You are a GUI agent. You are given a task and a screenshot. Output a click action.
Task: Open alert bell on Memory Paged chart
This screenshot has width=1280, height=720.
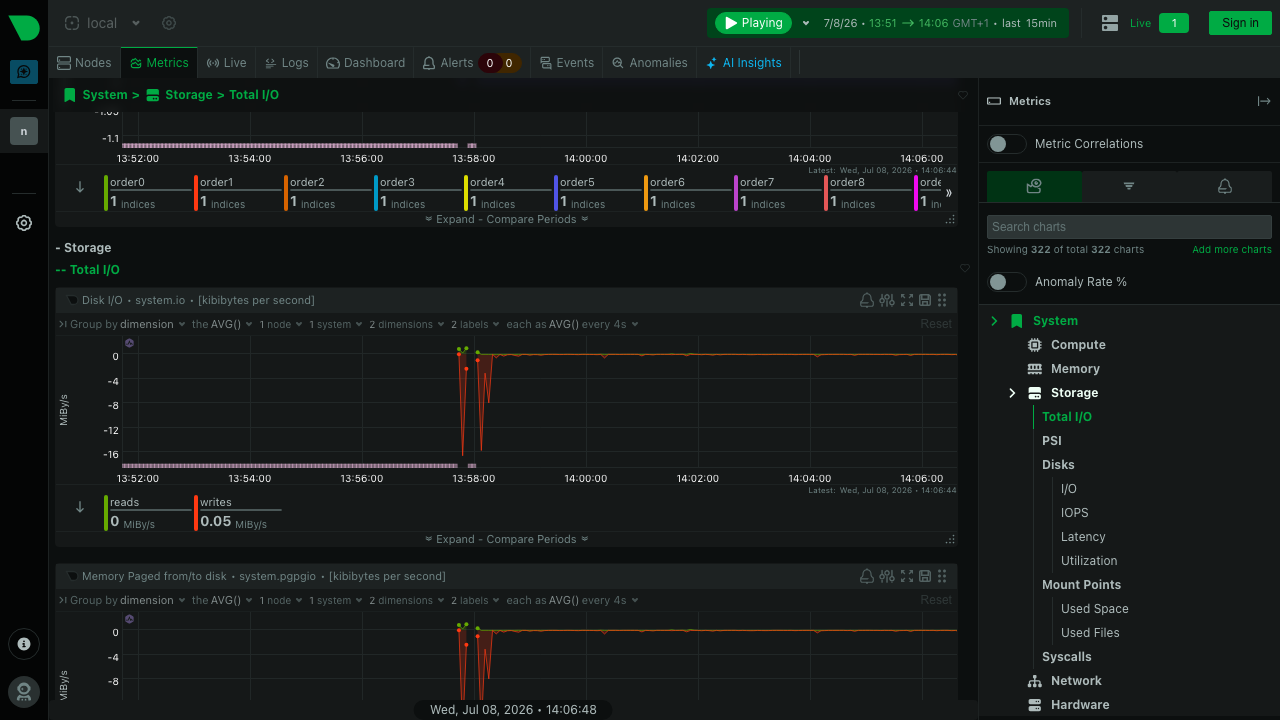(x=868, y=576)
